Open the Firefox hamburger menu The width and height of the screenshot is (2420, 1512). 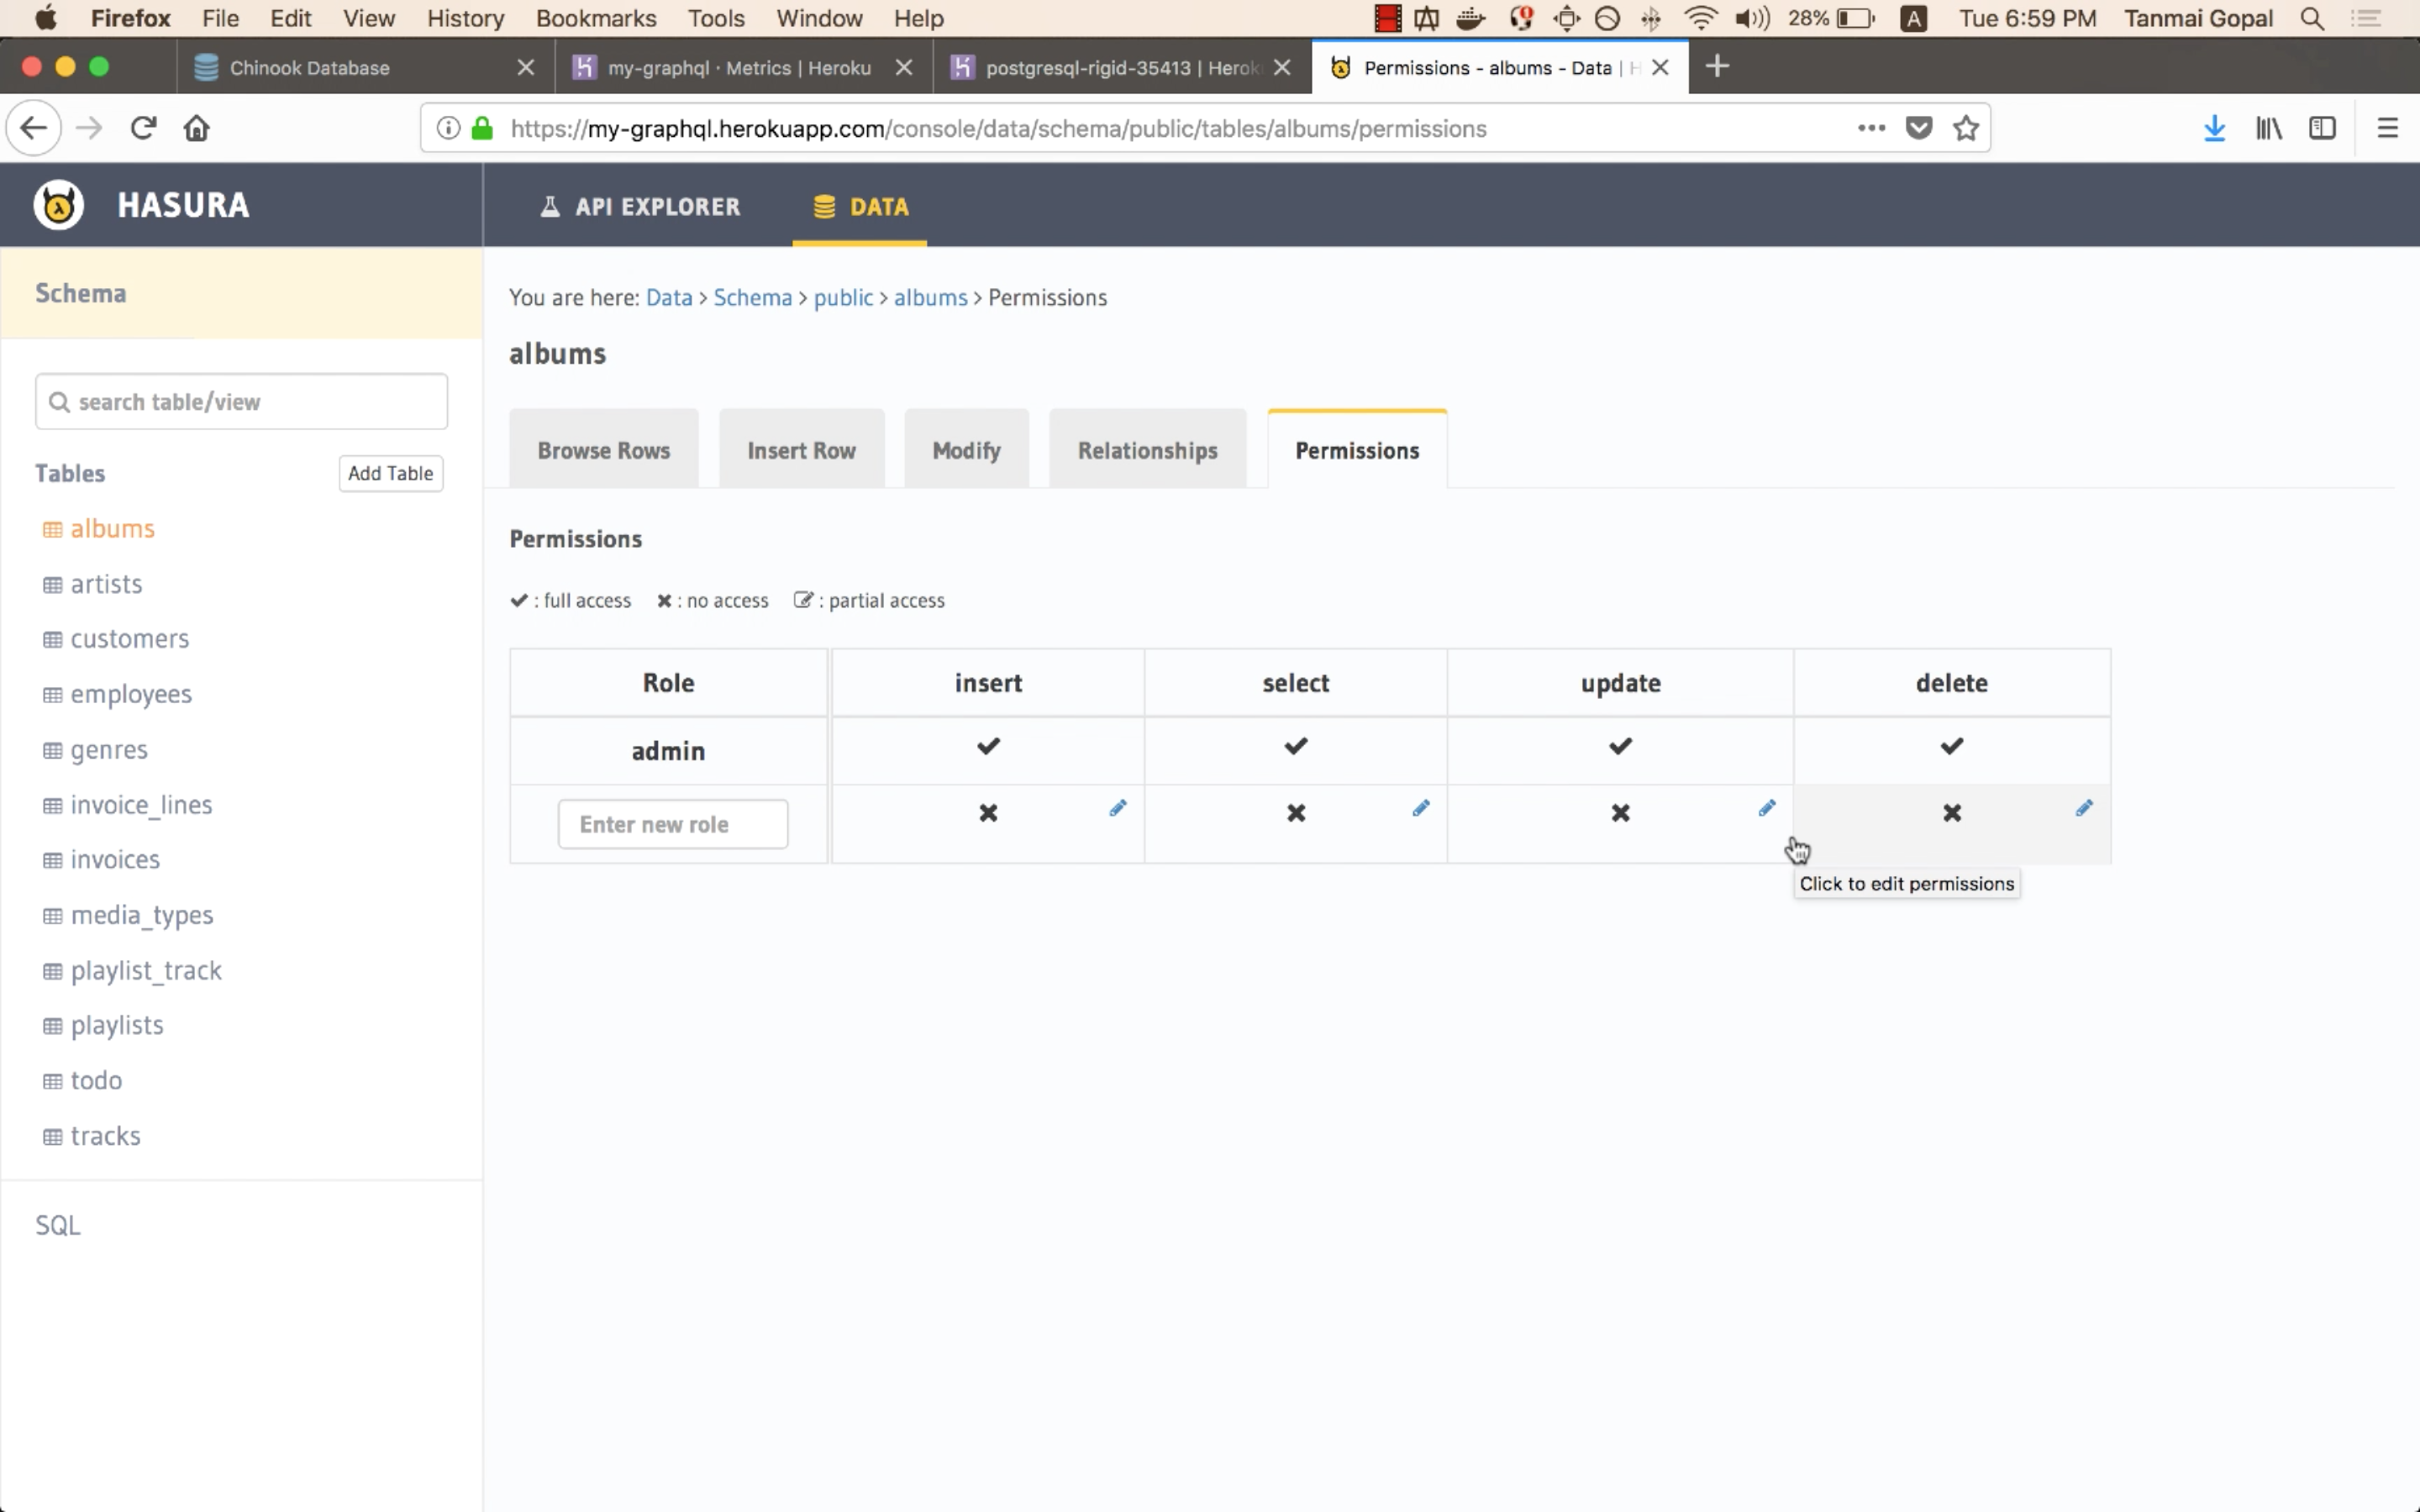click(x=2386, y=128)
